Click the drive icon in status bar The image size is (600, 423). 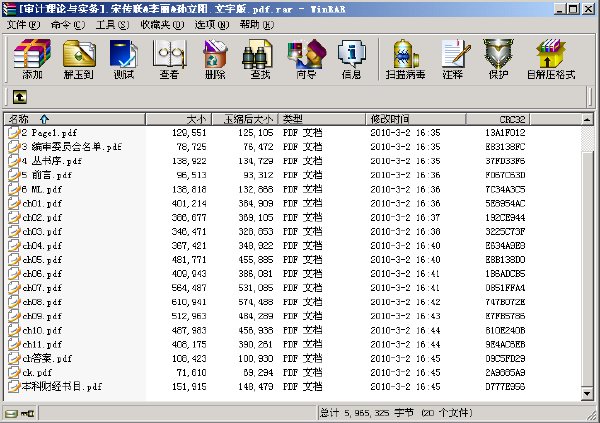point(11,413)
